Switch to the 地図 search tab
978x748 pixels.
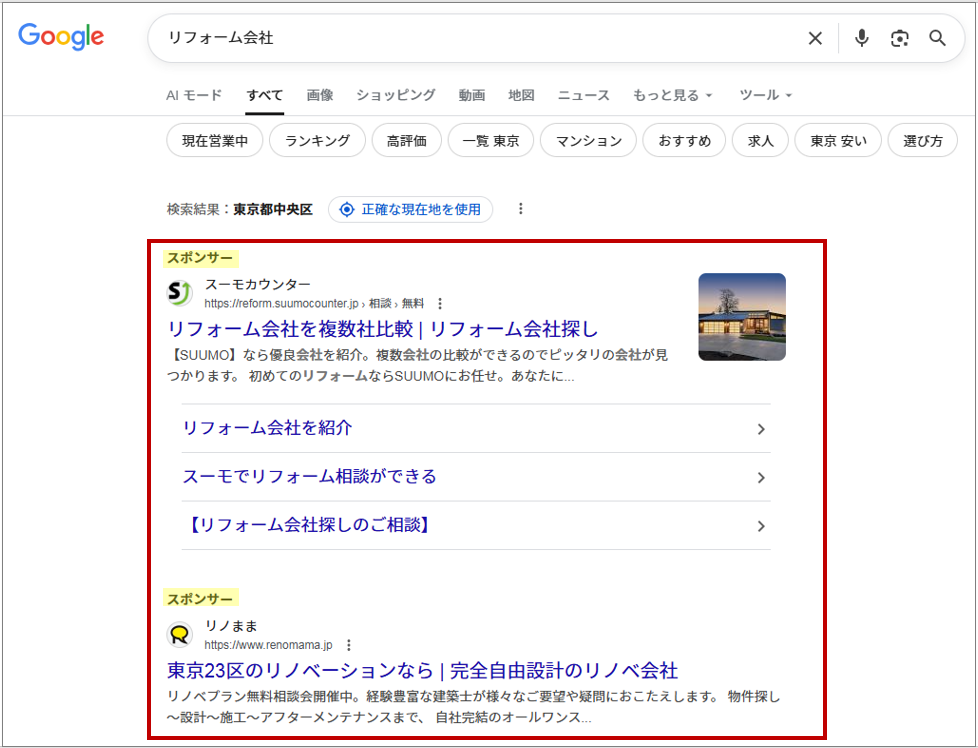[x=519, y=95]
